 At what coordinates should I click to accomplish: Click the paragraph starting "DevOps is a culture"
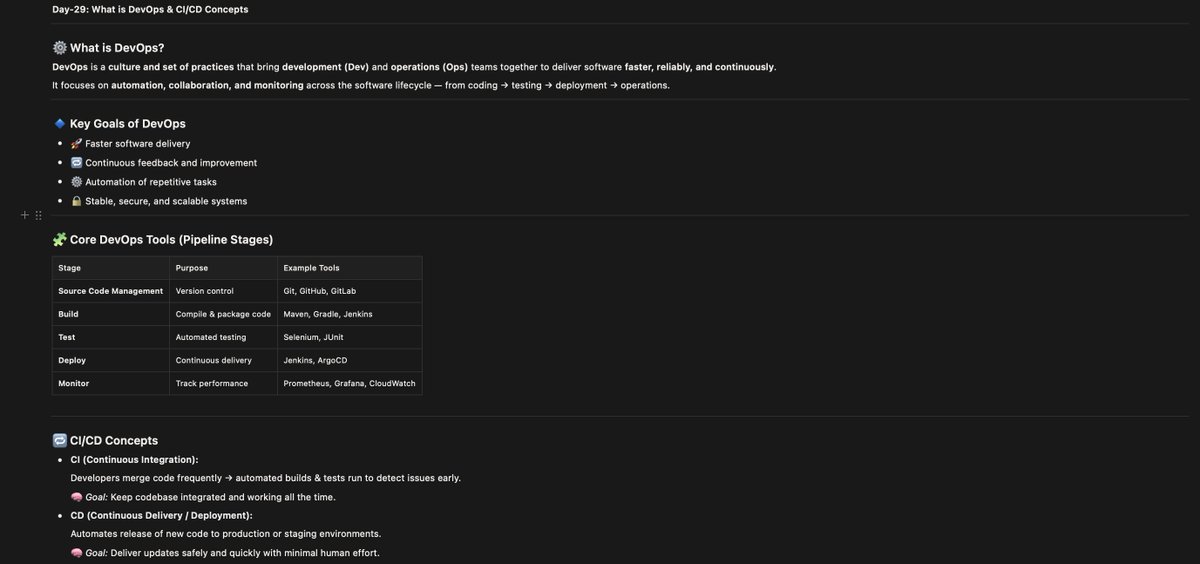click(x=414, y=67)
